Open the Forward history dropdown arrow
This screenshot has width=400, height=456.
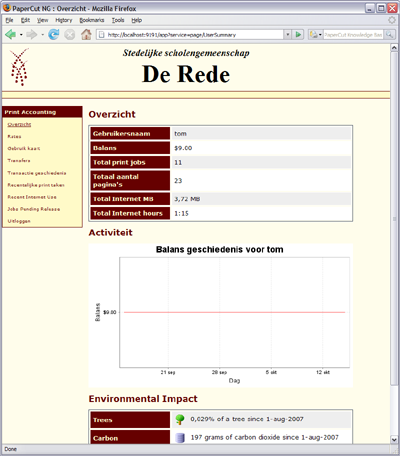coord(42,34)
